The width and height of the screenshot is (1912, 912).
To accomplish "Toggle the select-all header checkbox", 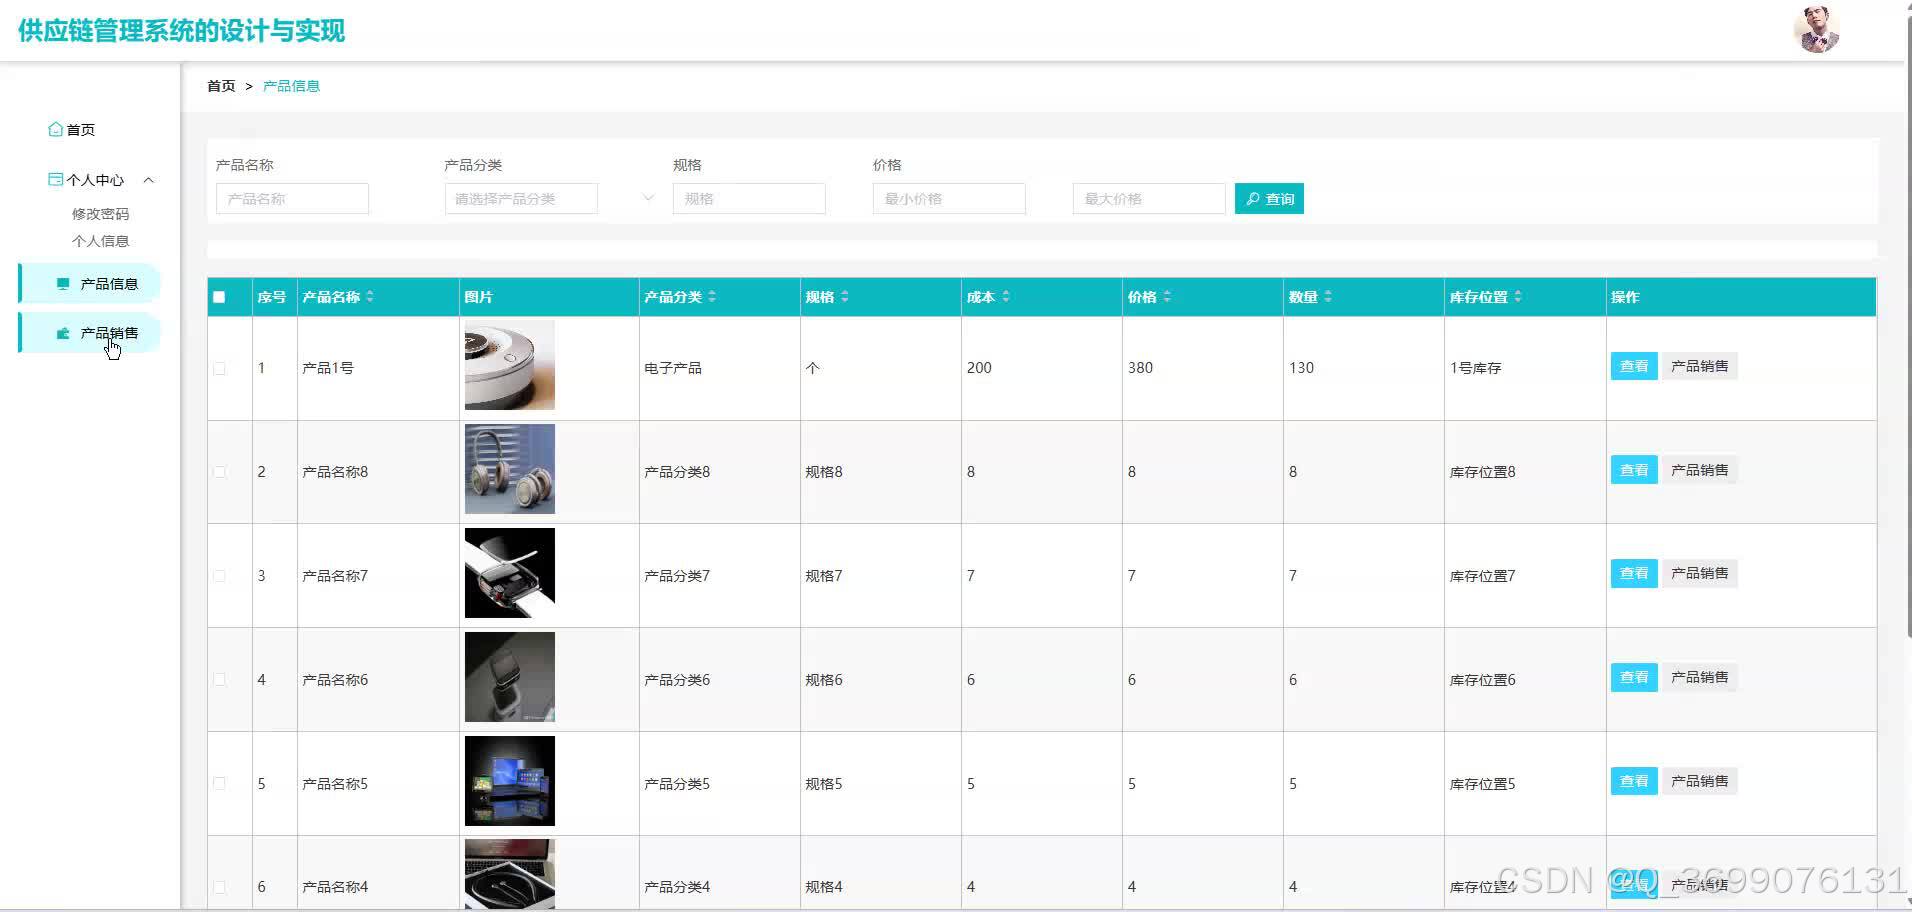I will pos(219,297).
